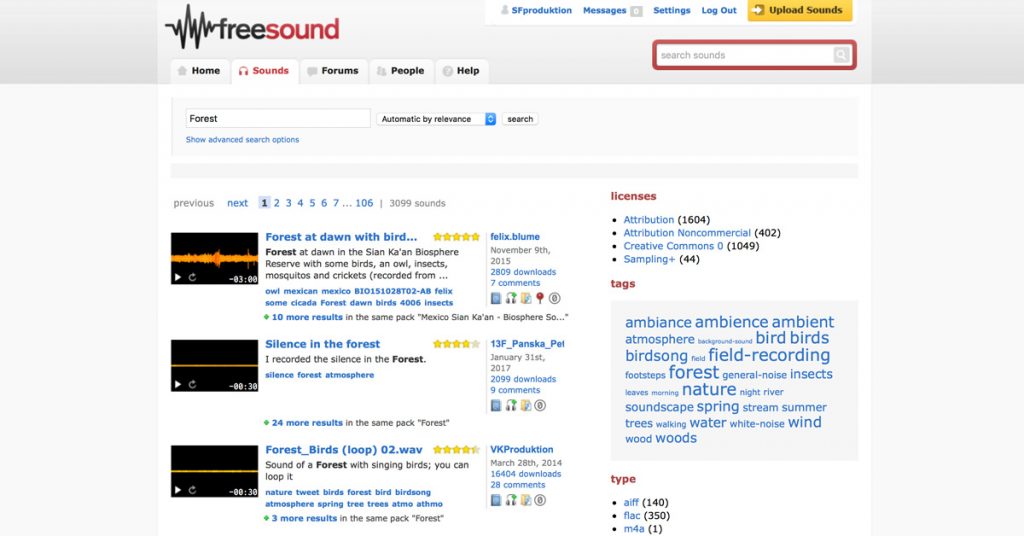This screenshot has width=1024, height=536.
Task: Open account Settings link
Action: coord(671,10)
